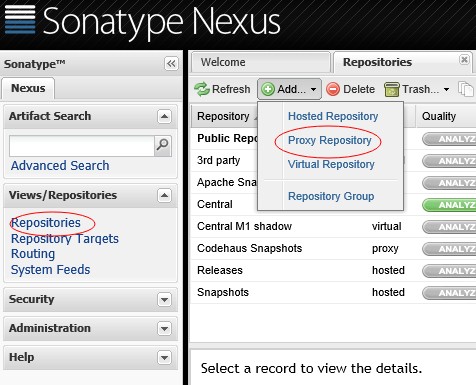476x385 pixels.
Task: Select the Snapshots repository row
Action: (333, 292)
